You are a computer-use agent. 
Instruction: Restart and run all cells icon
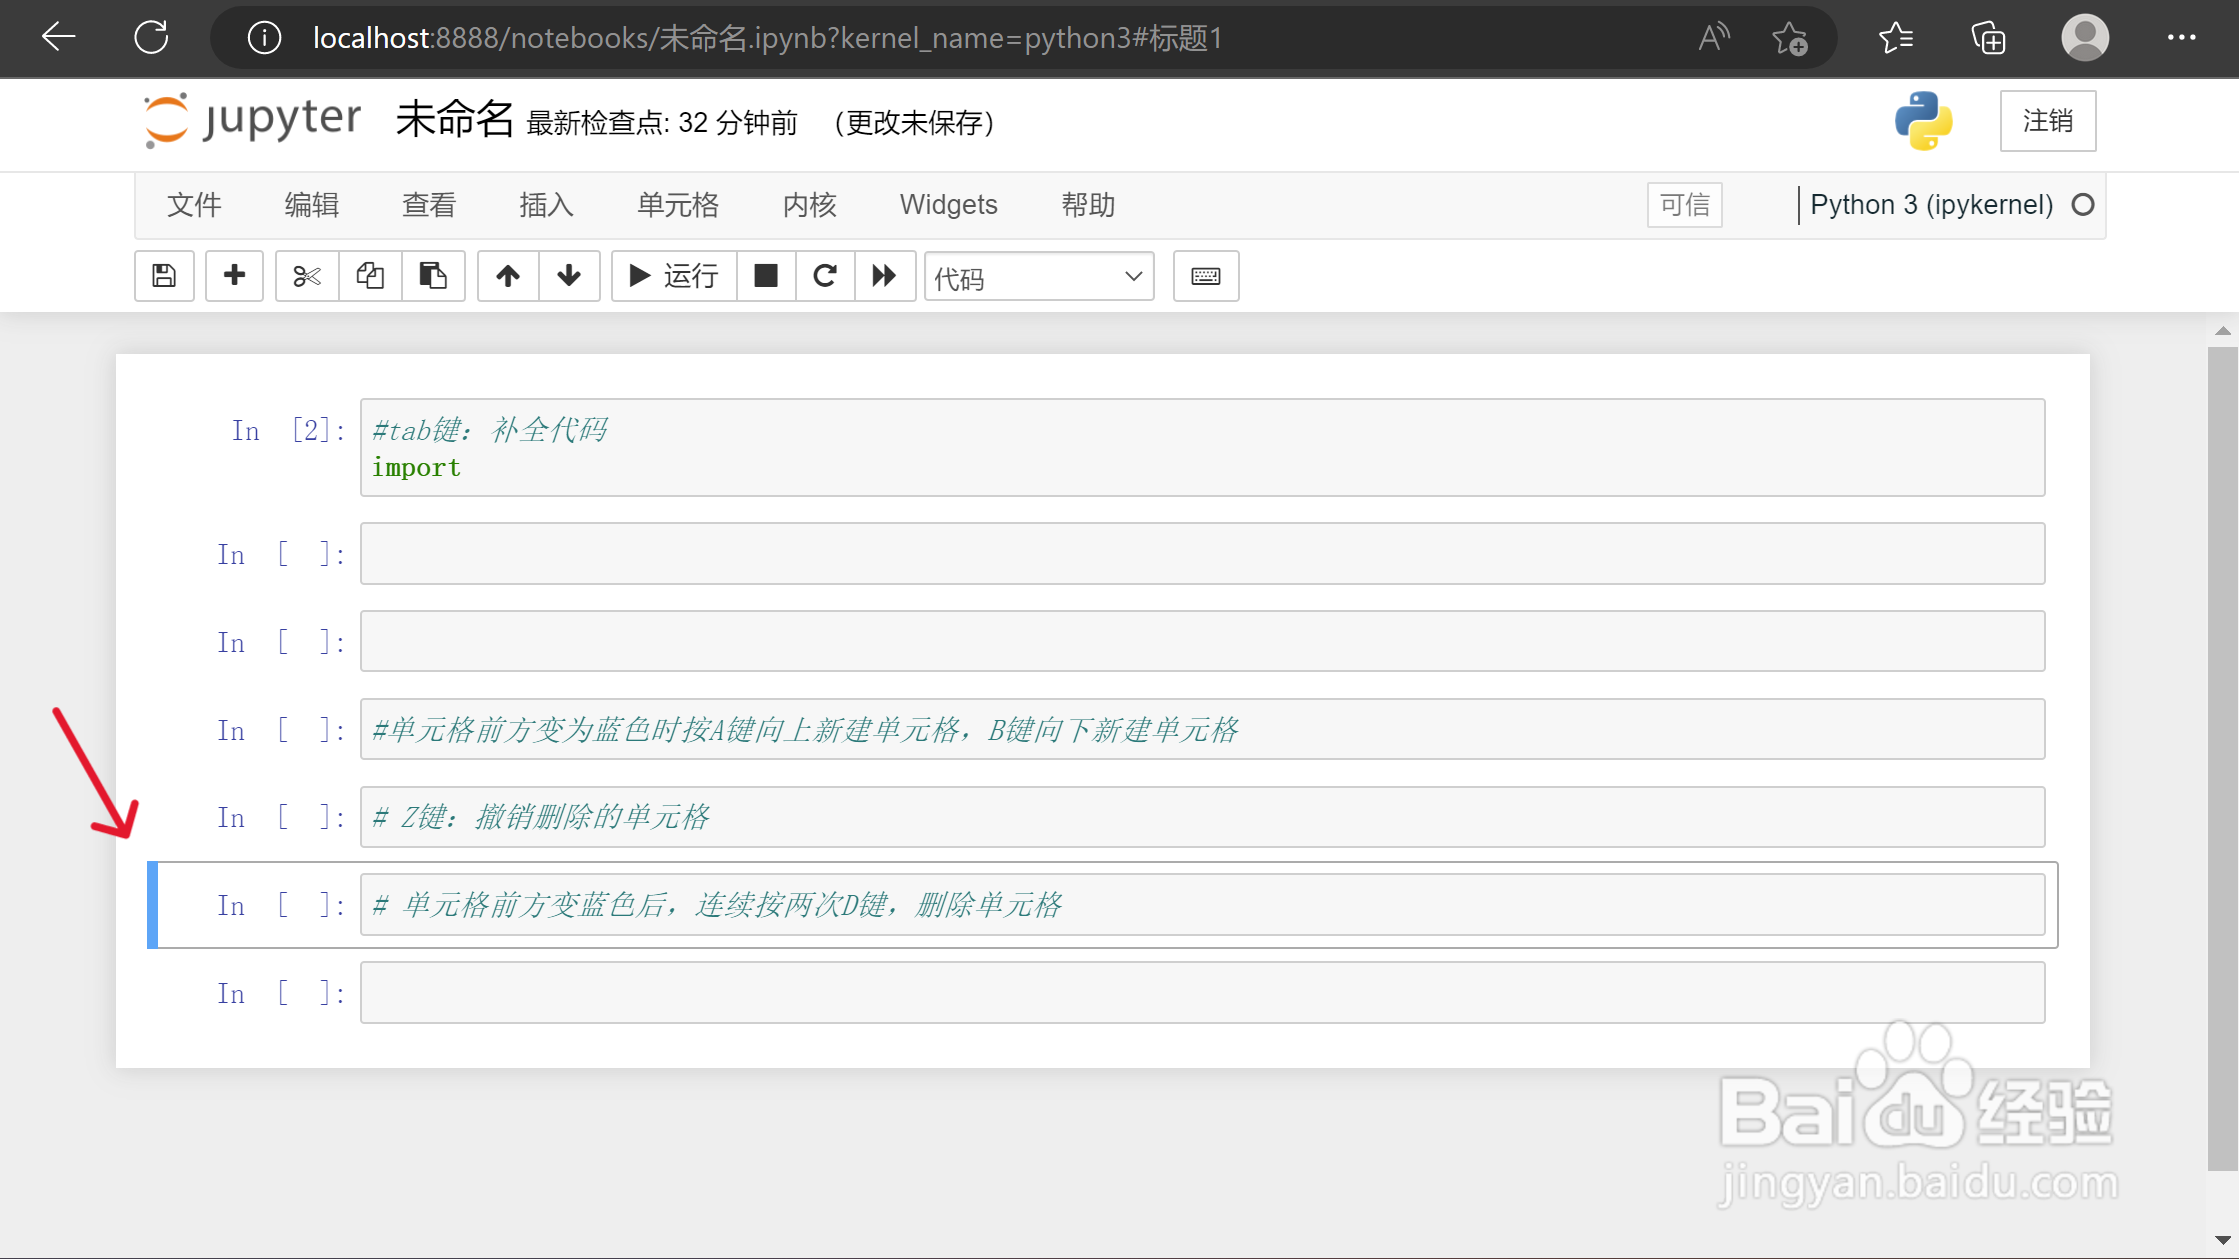coord(884,276)
